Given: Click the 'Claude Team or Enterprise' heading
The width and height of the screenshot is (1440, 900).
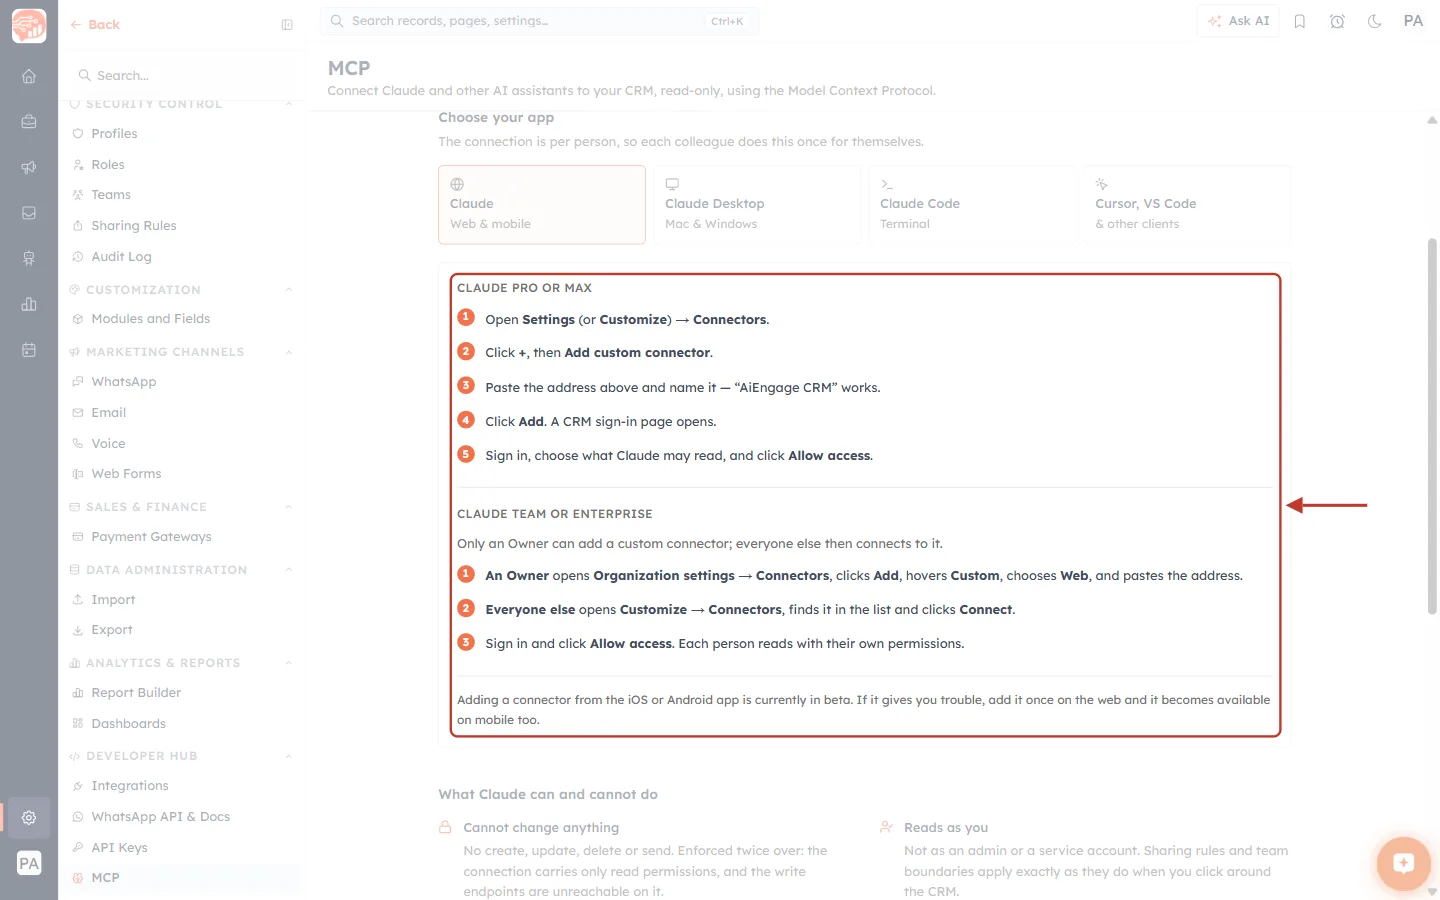Looking at the screenshot, I should pos(555,514).
